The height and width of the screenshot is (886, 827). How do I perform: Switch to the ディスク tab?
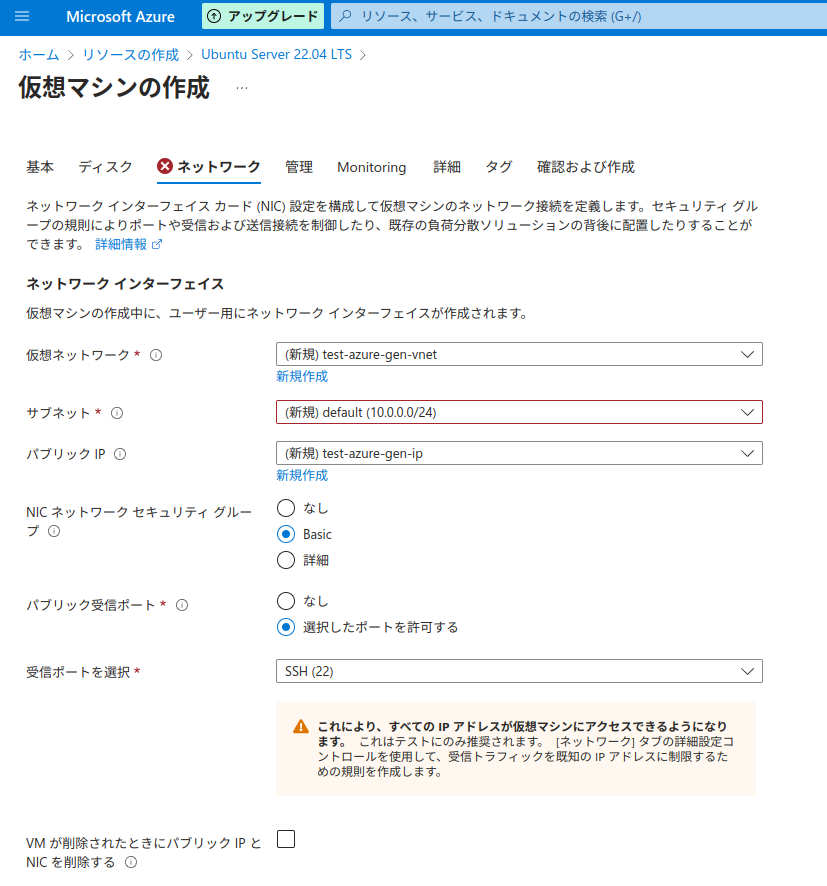coord(105,167)
